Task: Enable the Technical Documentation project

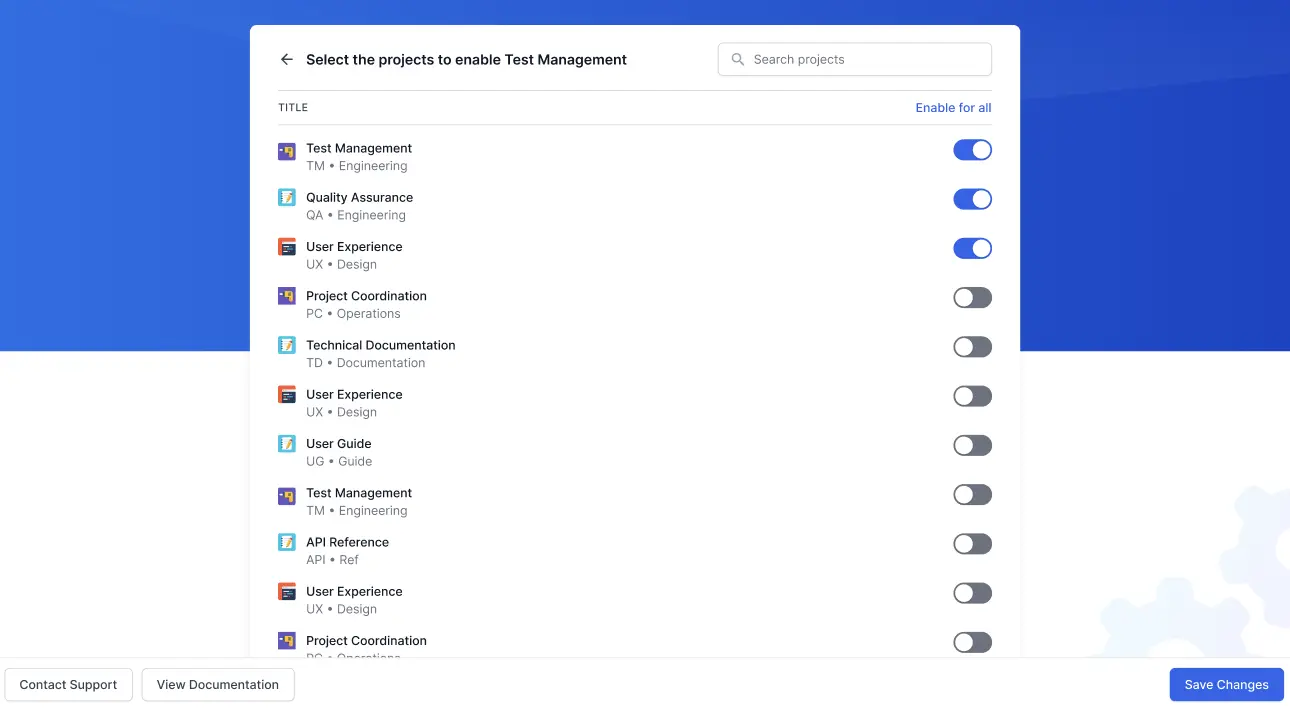Action: 972,346
